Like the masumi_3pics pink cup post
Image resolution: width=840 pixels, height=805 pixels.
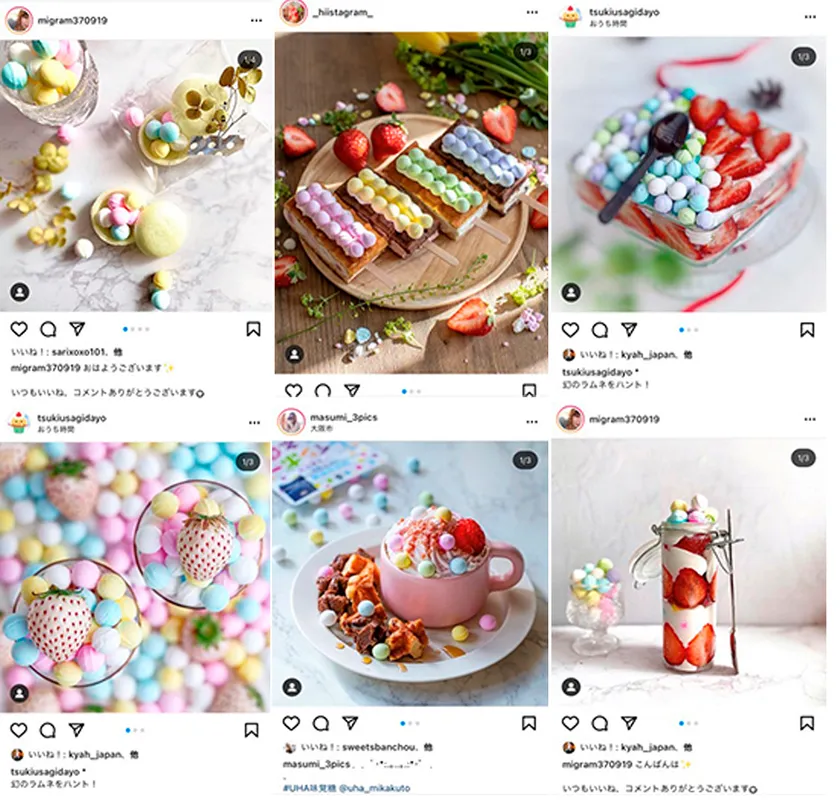[291, 724]
